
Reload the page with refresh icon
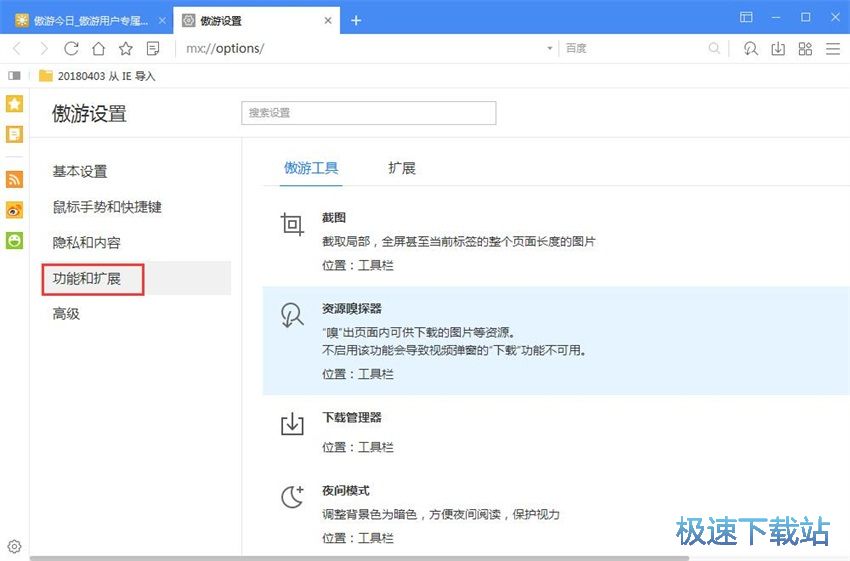tap(71, 49)
